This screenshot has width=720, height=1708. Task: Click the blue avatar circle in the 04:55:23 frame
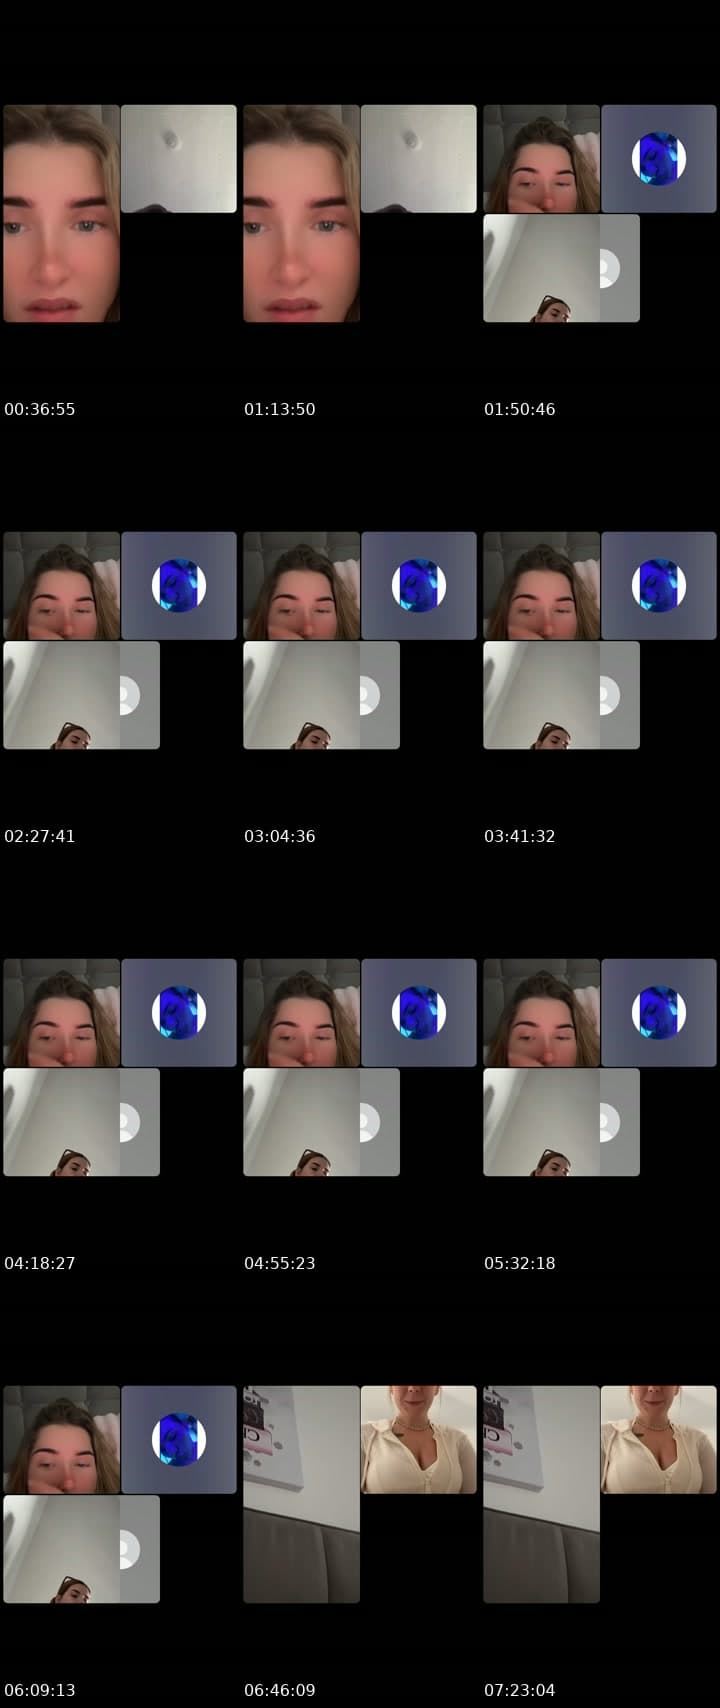pos(419,1013)
